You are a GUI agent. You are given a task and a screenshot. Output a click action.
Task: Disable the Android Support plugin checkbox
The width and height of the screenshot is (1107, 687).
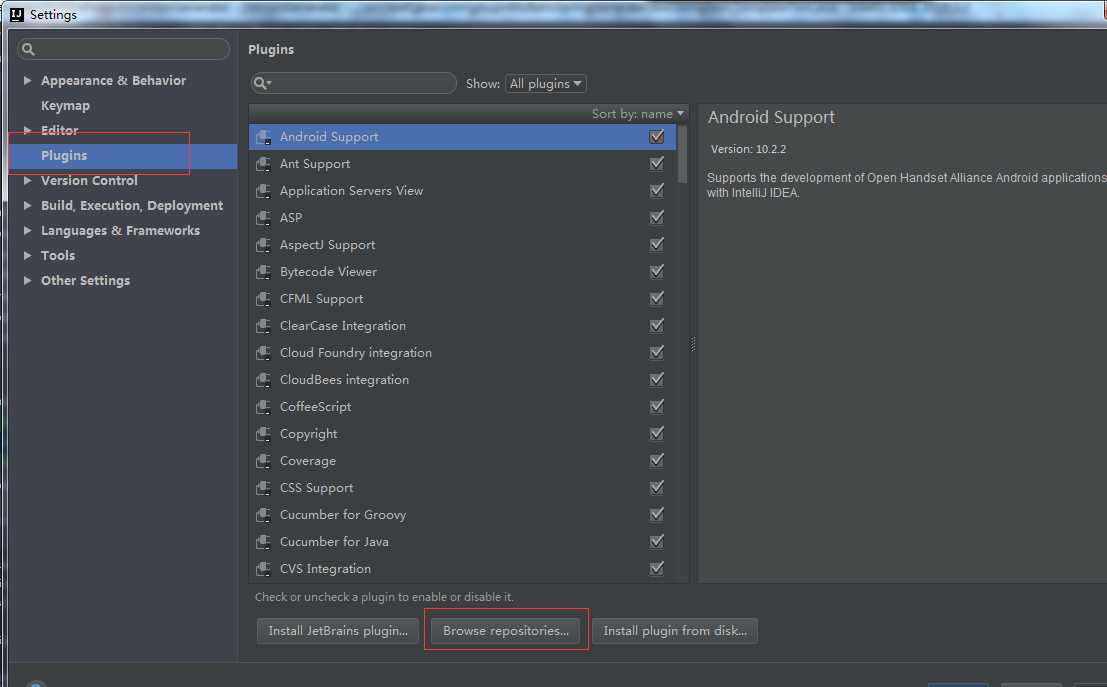click(657, 136)
